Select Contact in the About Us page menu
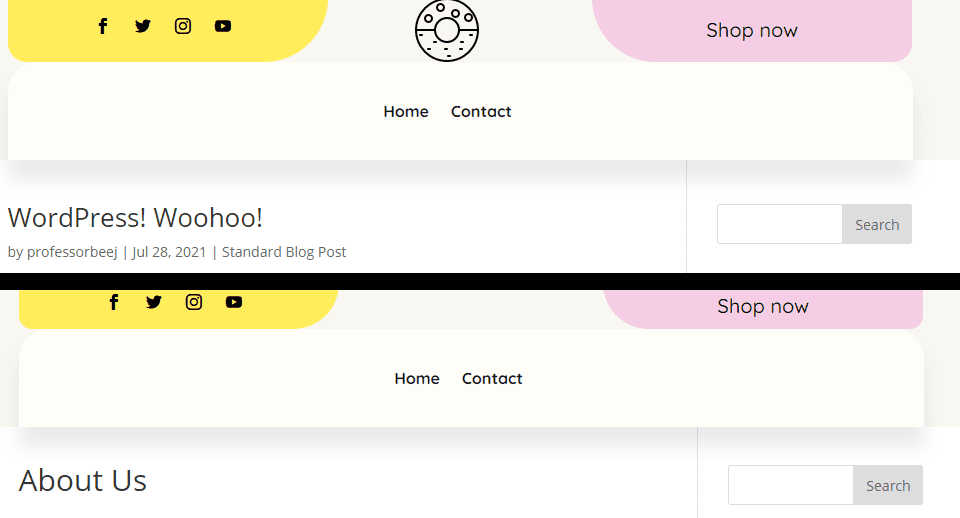The width and height of the screenshot is (960, 518). [492, 379]
